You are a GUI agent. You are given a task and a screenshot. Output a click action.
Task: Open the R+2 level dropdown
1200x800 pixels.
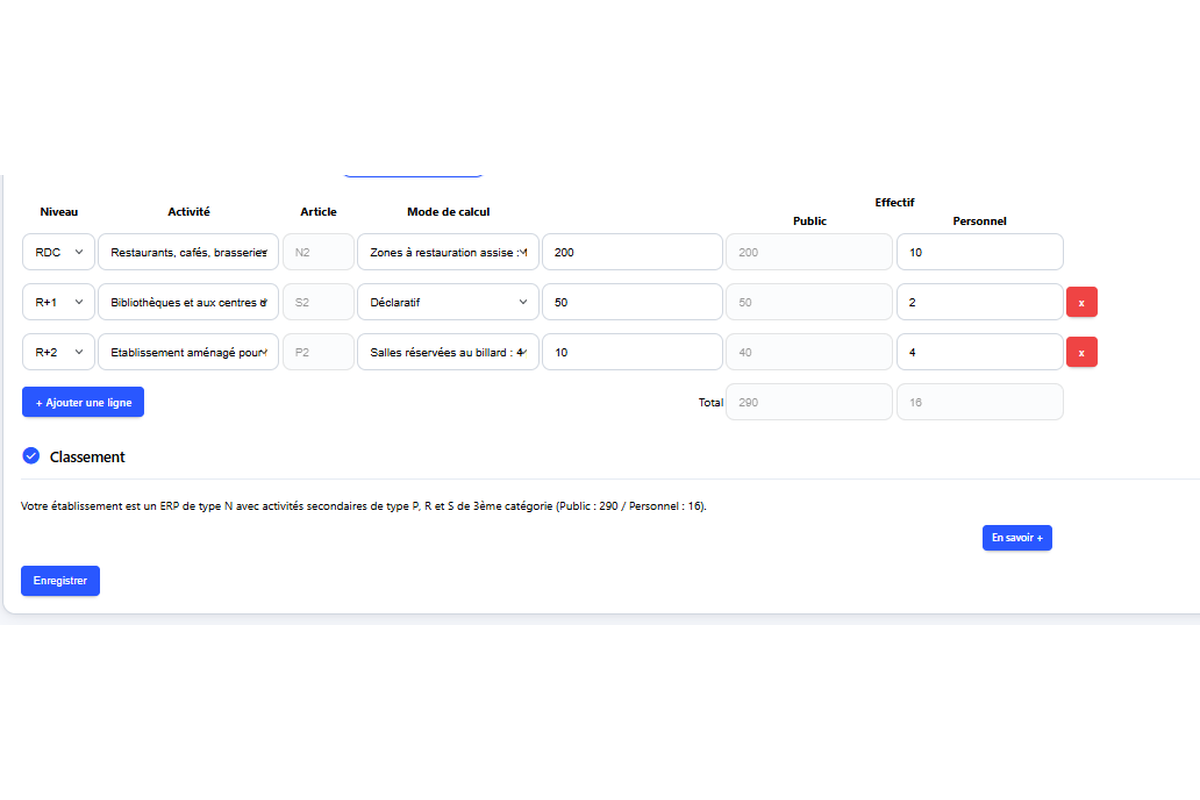(59, 352)
